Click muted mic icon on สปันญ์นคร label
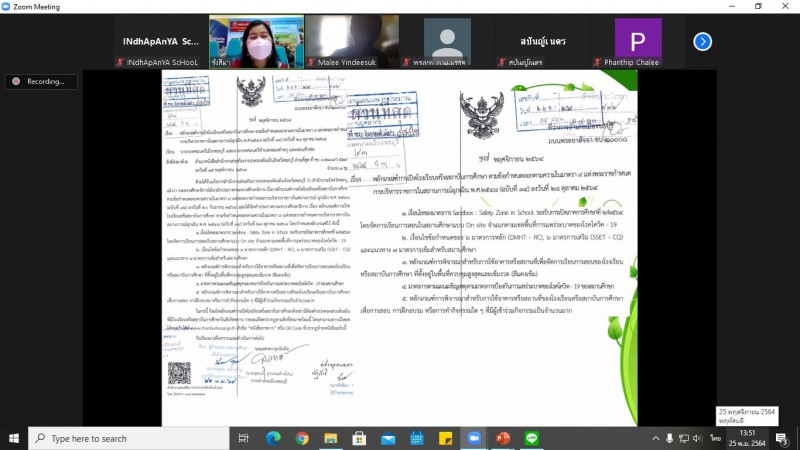The height and width of the screenshot is (450, 800). tap(502, 62)
